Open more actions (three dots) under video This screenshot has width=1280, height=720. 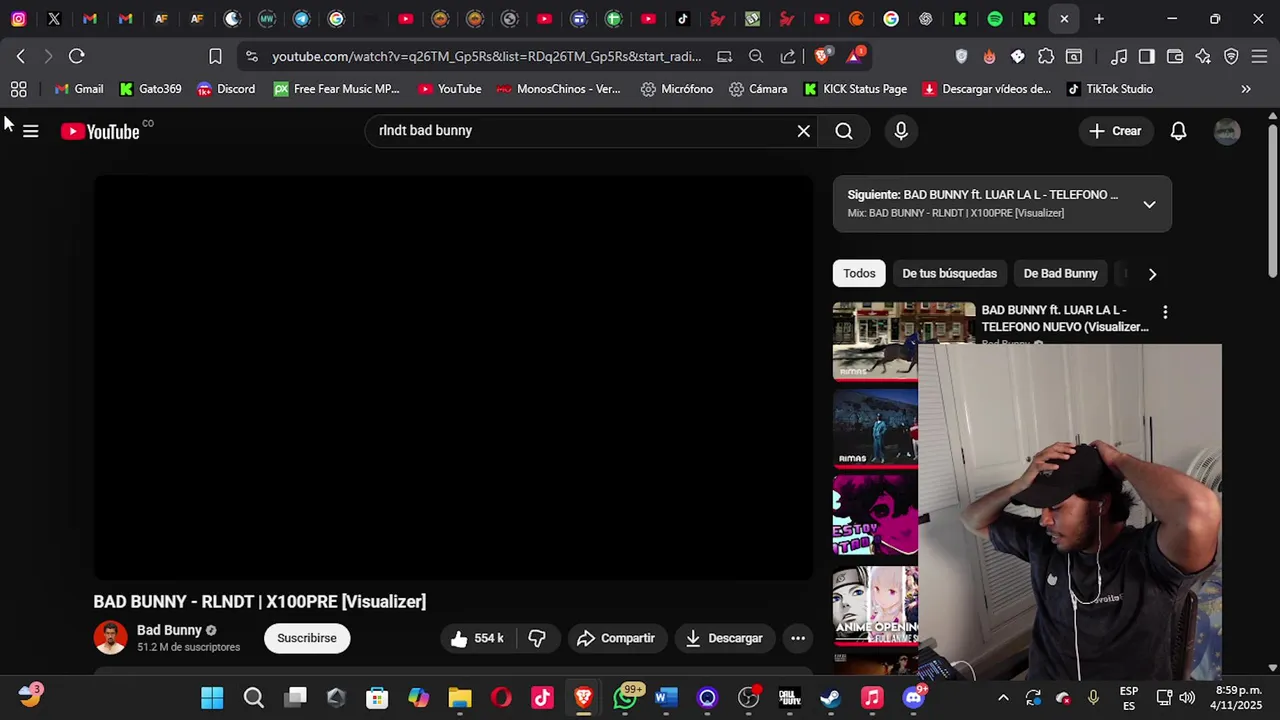[798, 638]
